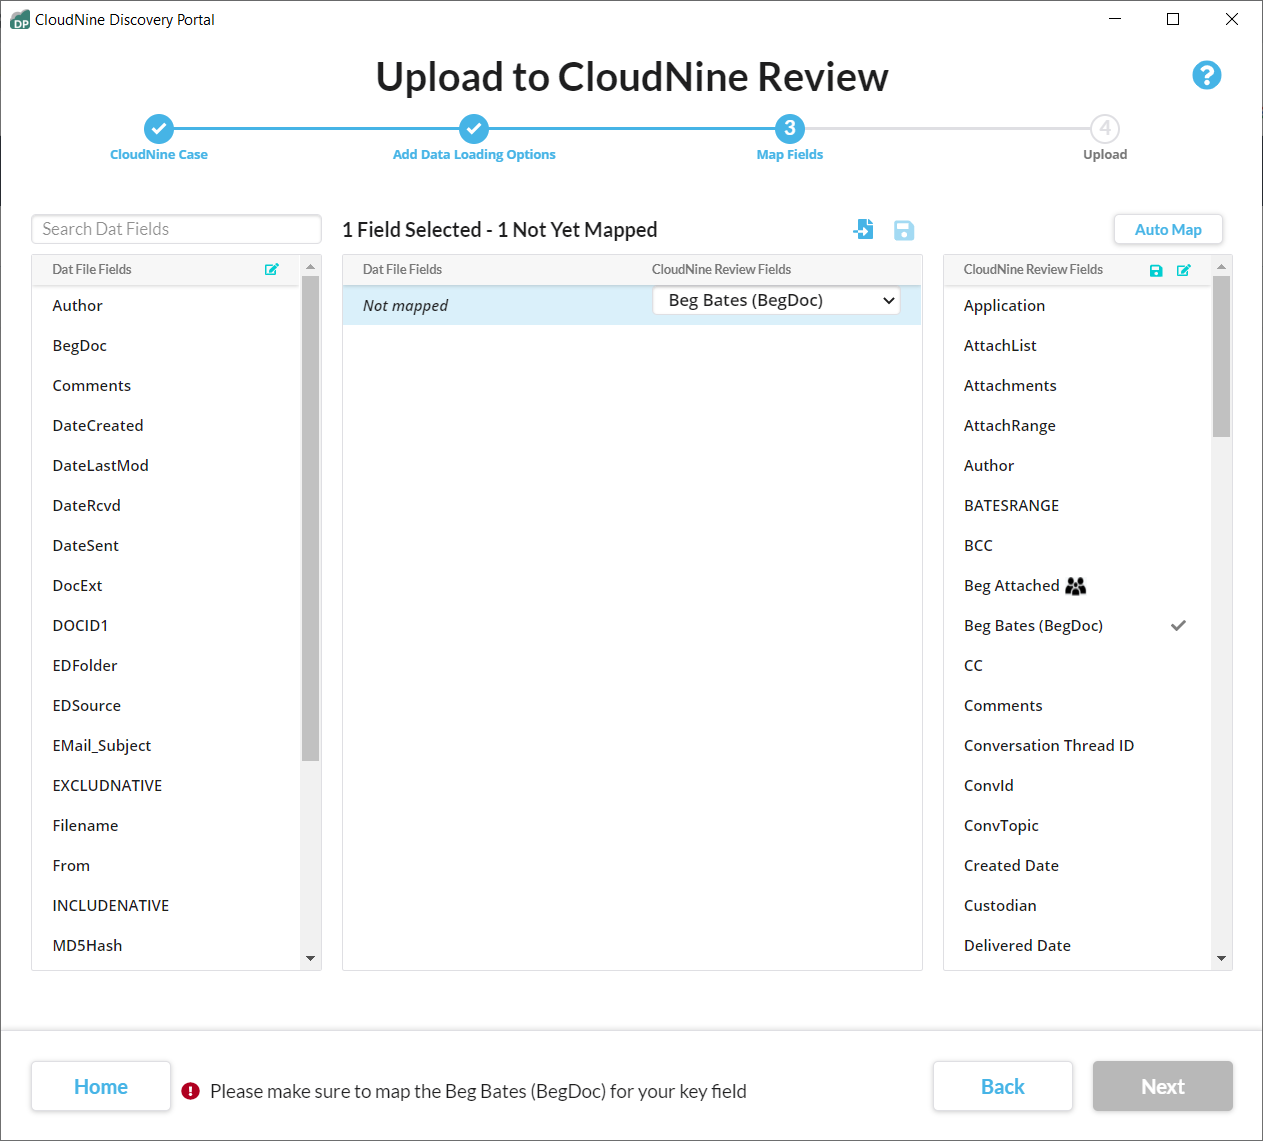
Task: Click inside the Search Dat Fields box
Action: (176, 229)
